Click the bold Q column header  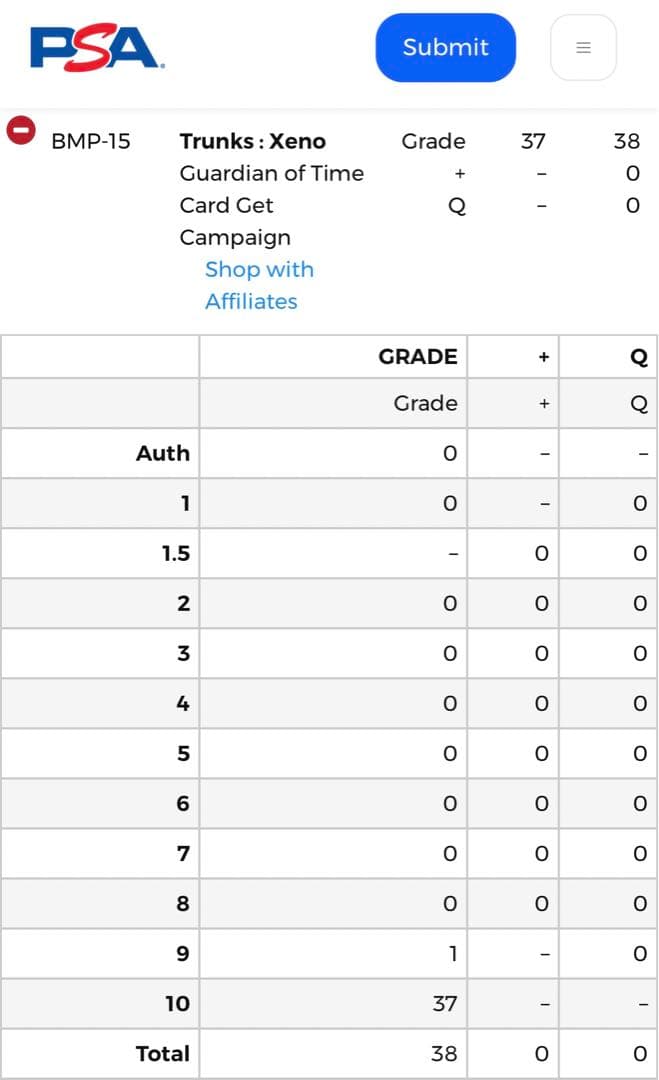tap(639, 357)
